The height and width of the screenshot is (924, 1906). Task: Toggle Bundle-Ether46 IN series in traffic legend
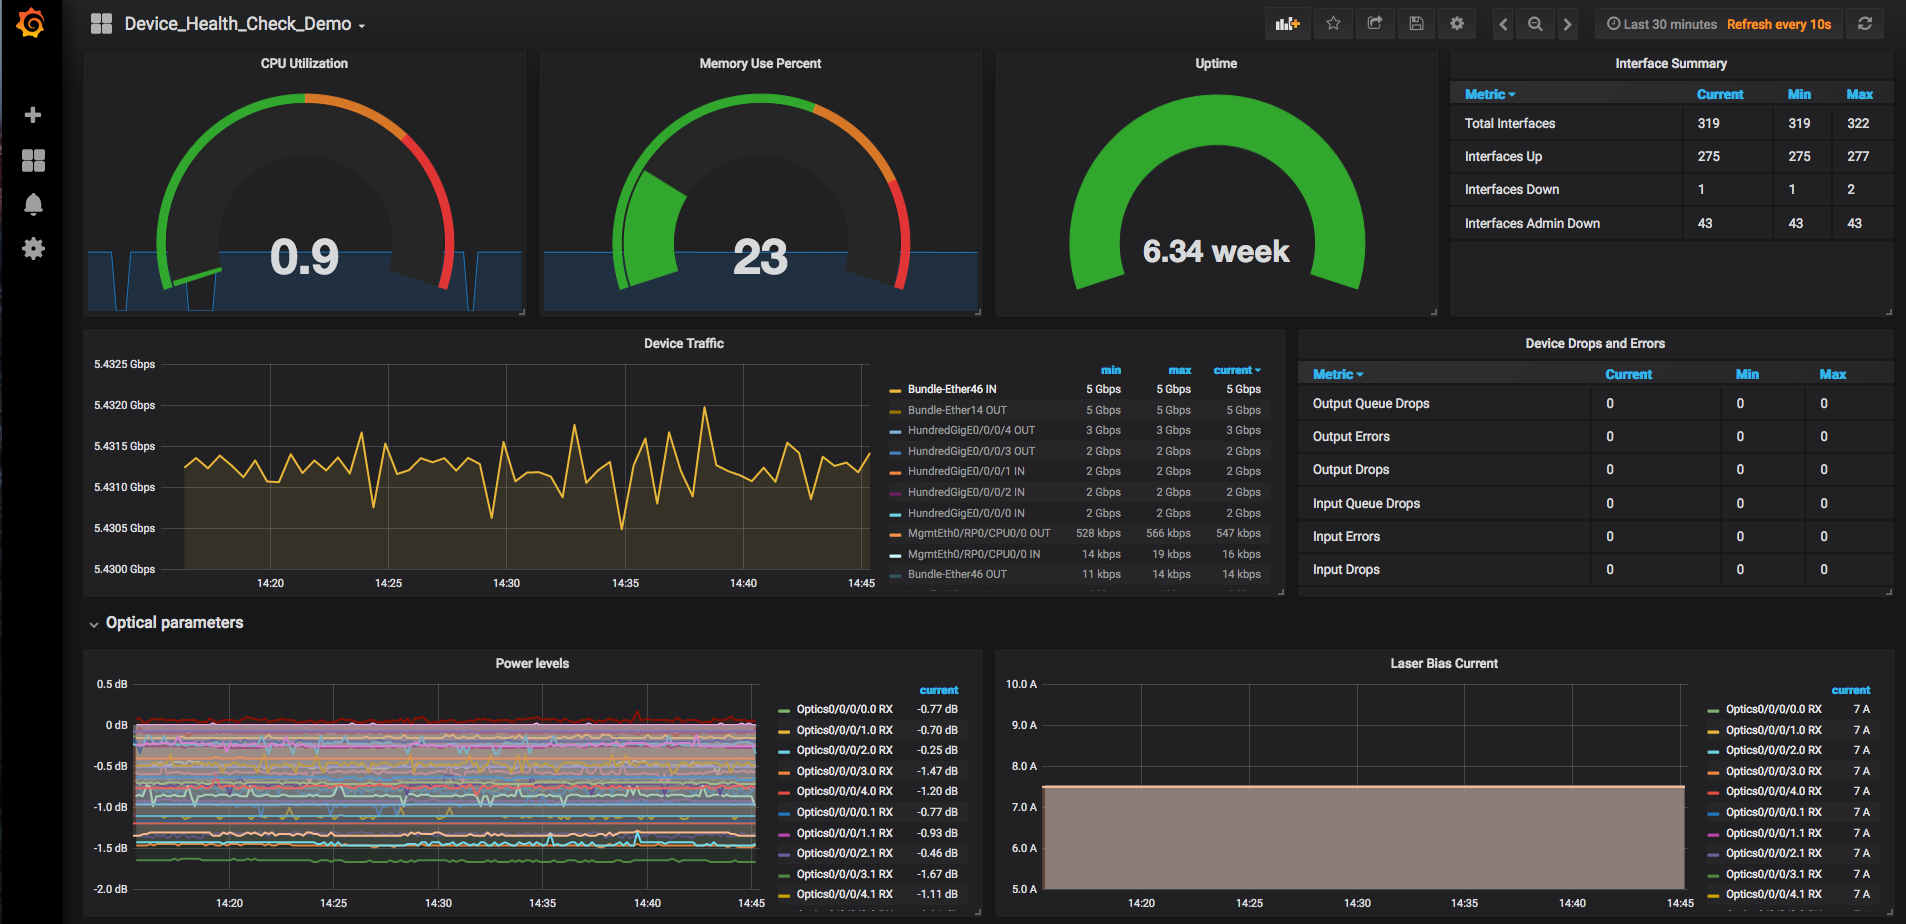point(952,389)
